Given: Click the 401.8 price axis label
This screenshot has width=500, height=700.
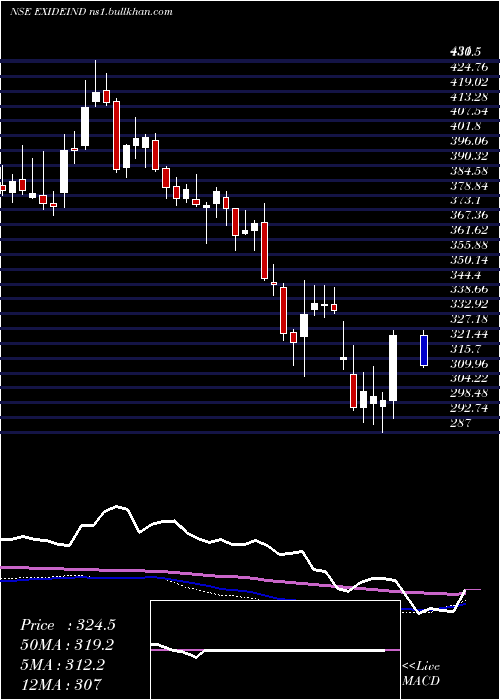Looking at the screenshot, I should (465, 126).
